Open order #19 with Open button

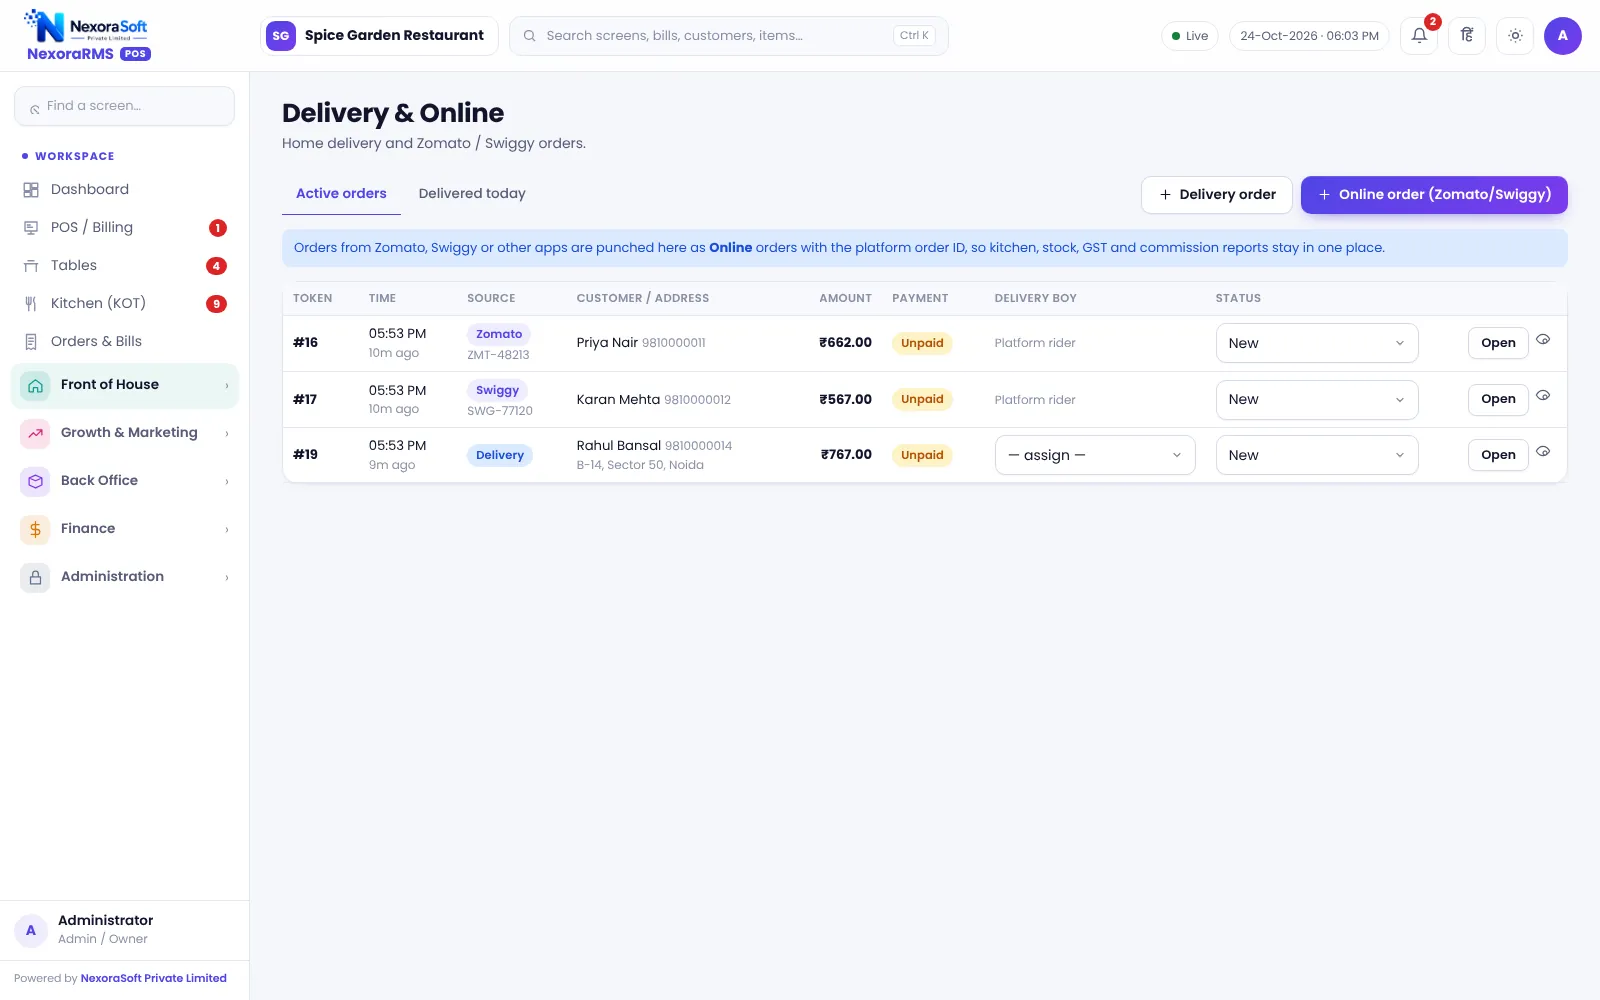coord(1498,455)
